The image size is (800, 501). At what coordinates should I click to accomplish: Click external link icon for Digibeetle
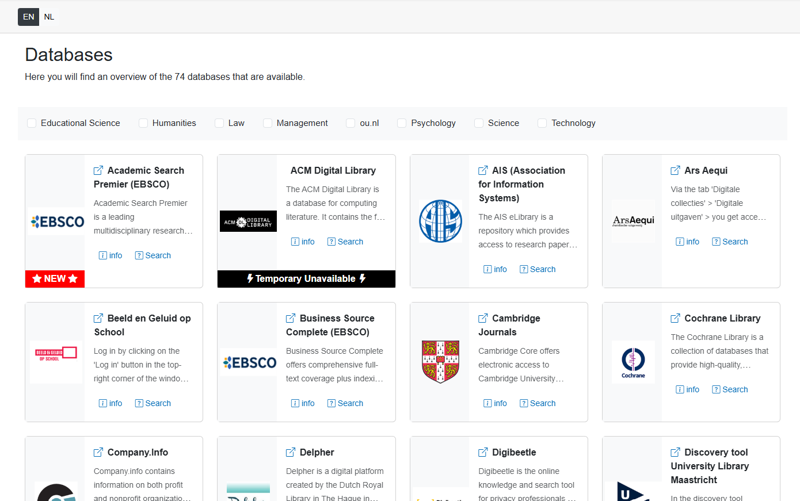(x=483, y=453)
